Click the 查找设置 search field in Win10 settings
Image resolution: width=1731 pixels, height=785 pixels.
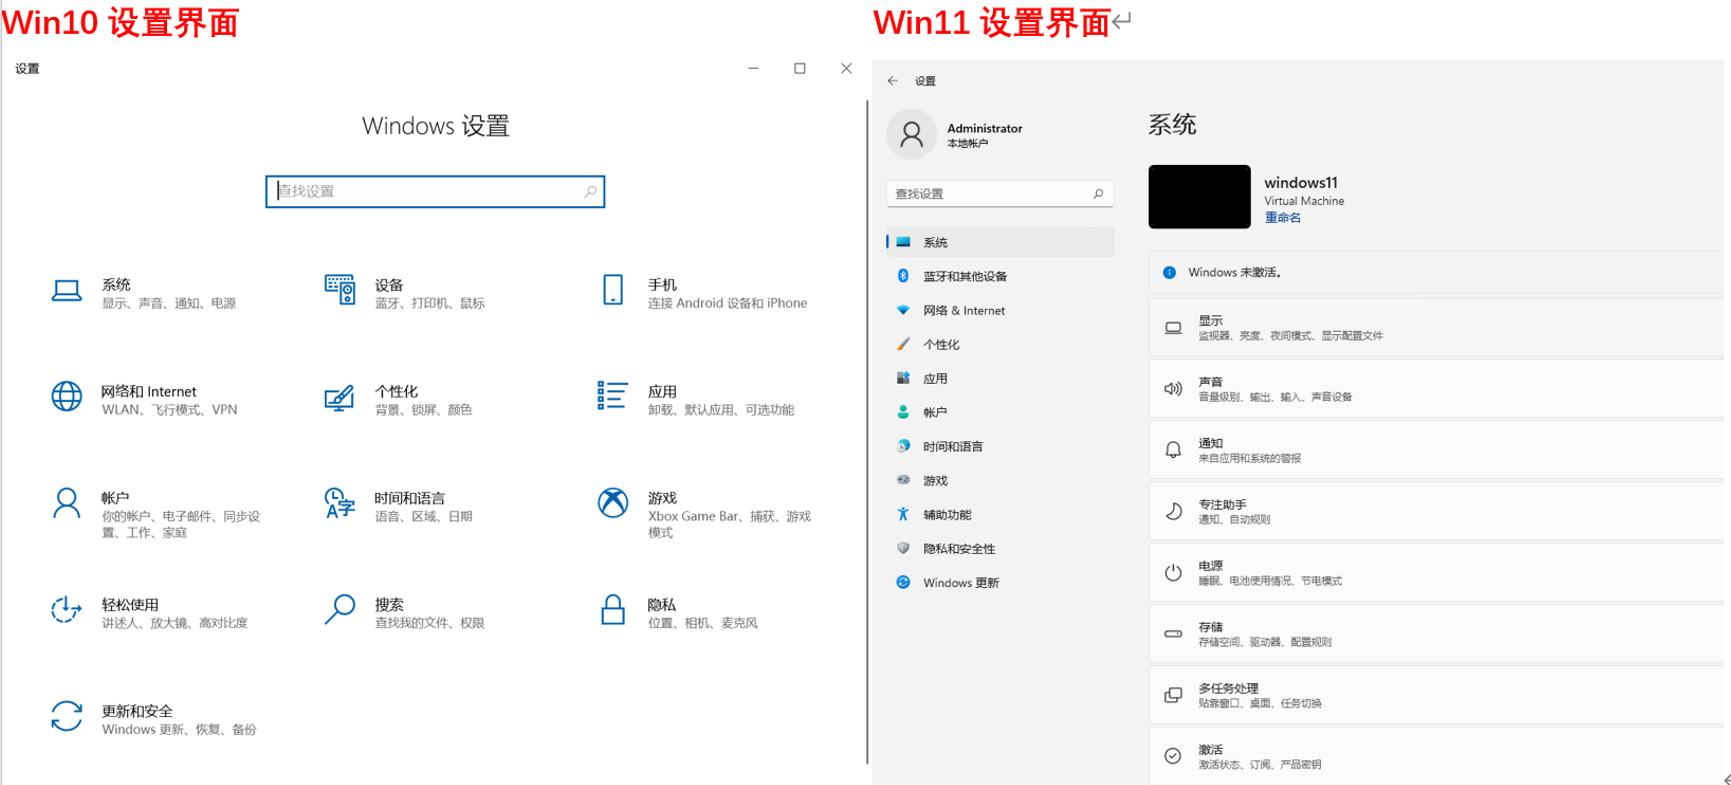point(435,191)
